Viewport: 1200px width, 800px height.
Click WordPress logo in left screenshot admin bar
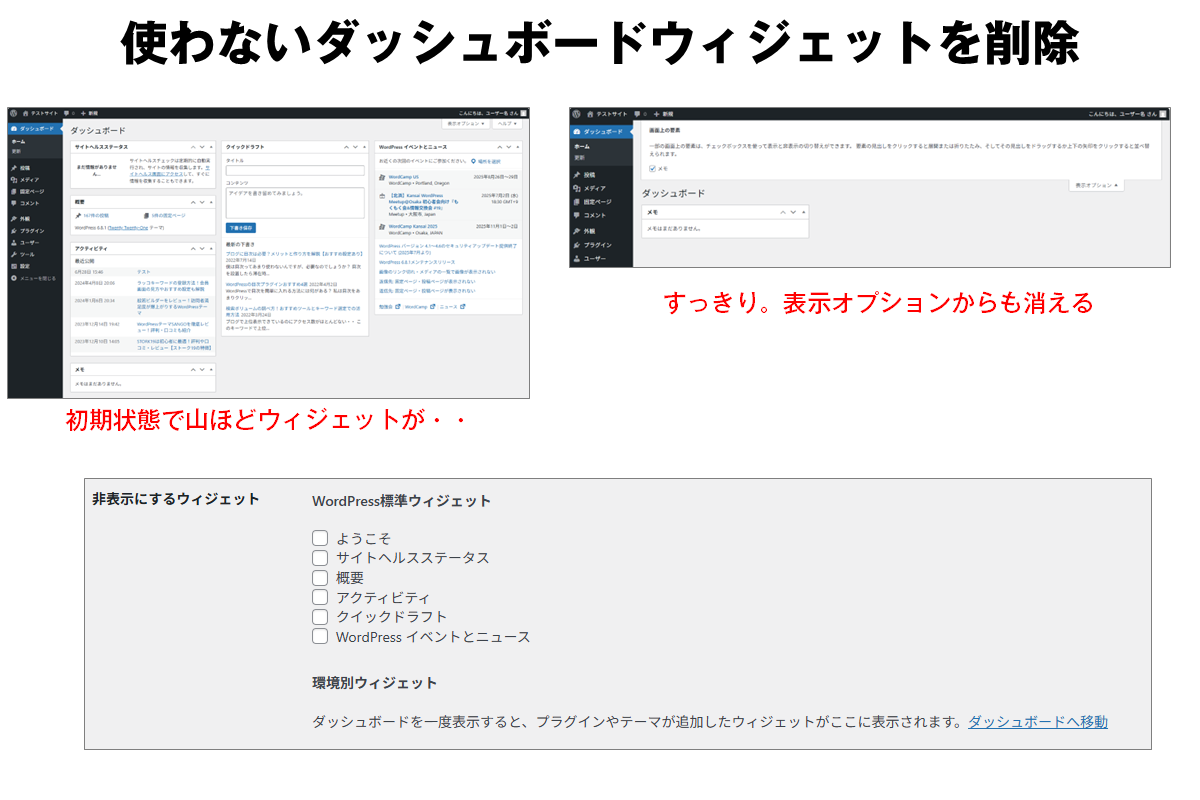(x=13, y=113)
